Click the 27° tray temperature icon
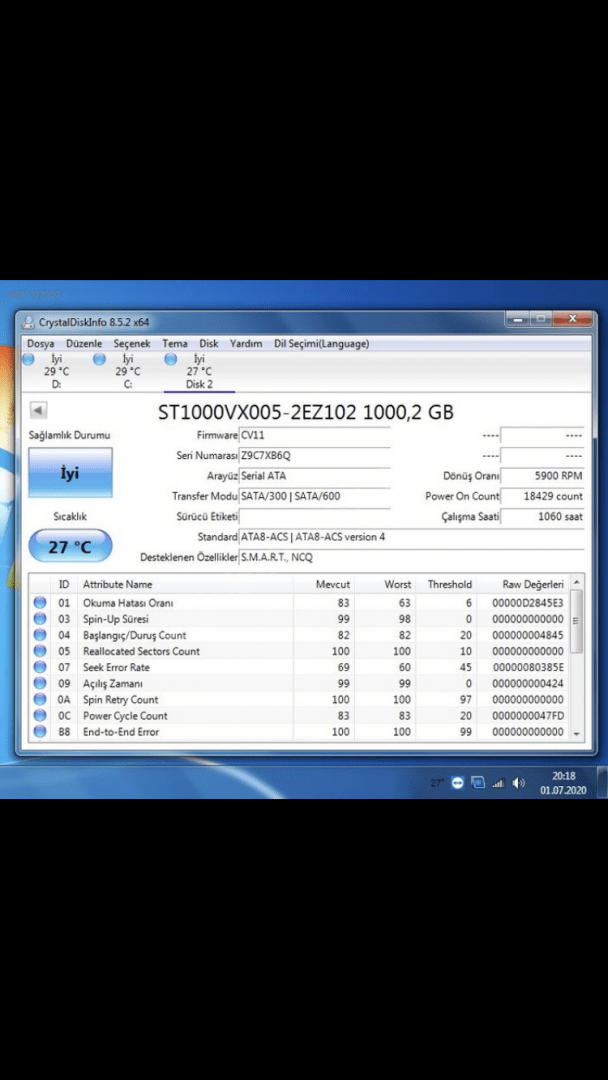This screenshot has height=1080, width=608. (x=437, y=782)
